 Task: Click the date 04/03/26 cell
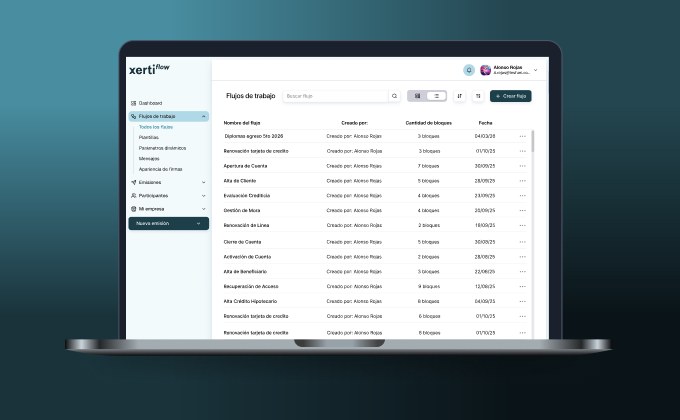tap(485, 136)
